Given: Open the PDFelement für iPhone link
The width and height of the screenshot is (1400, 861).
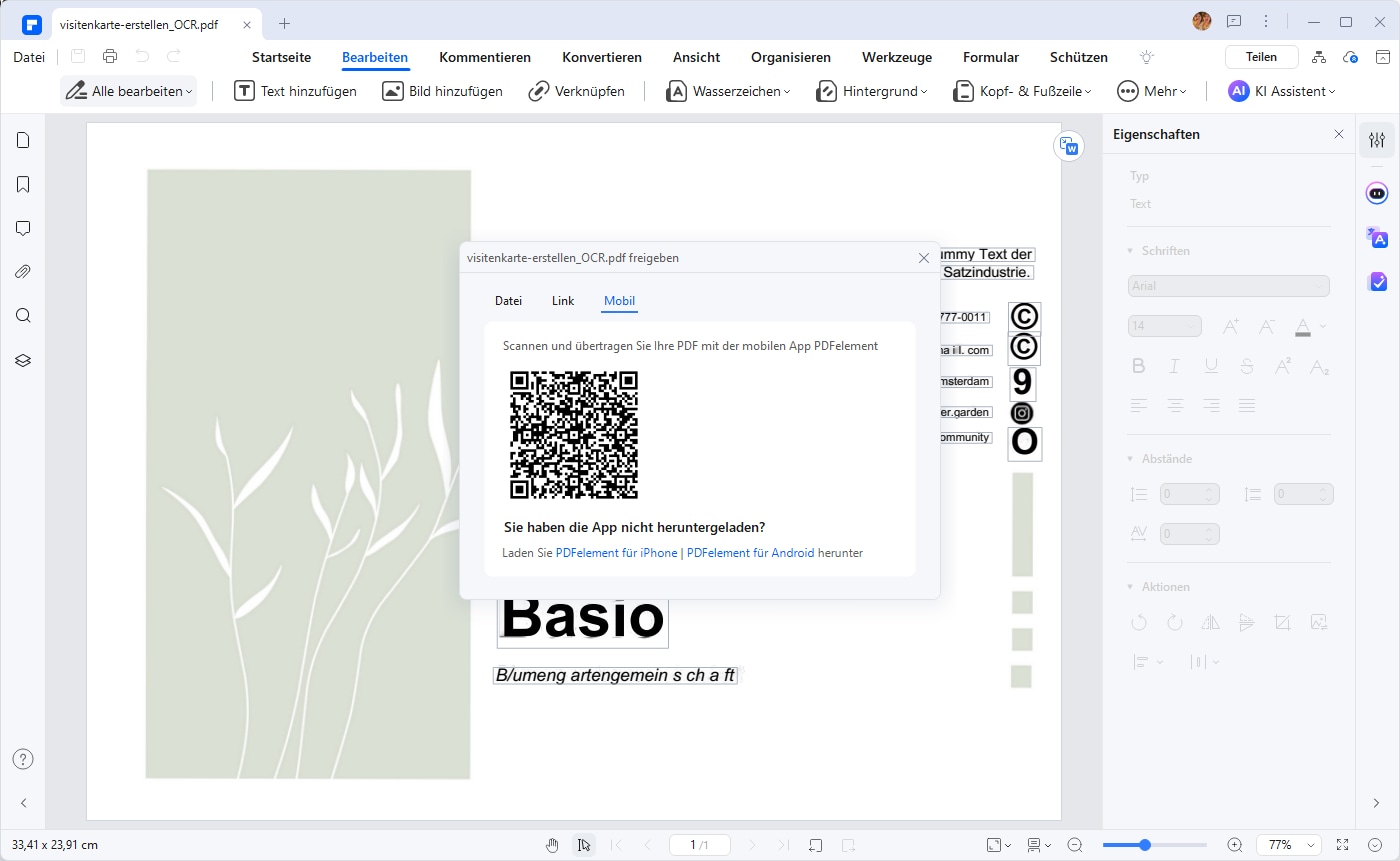Looking at the screenshot, I should [616, 553].
